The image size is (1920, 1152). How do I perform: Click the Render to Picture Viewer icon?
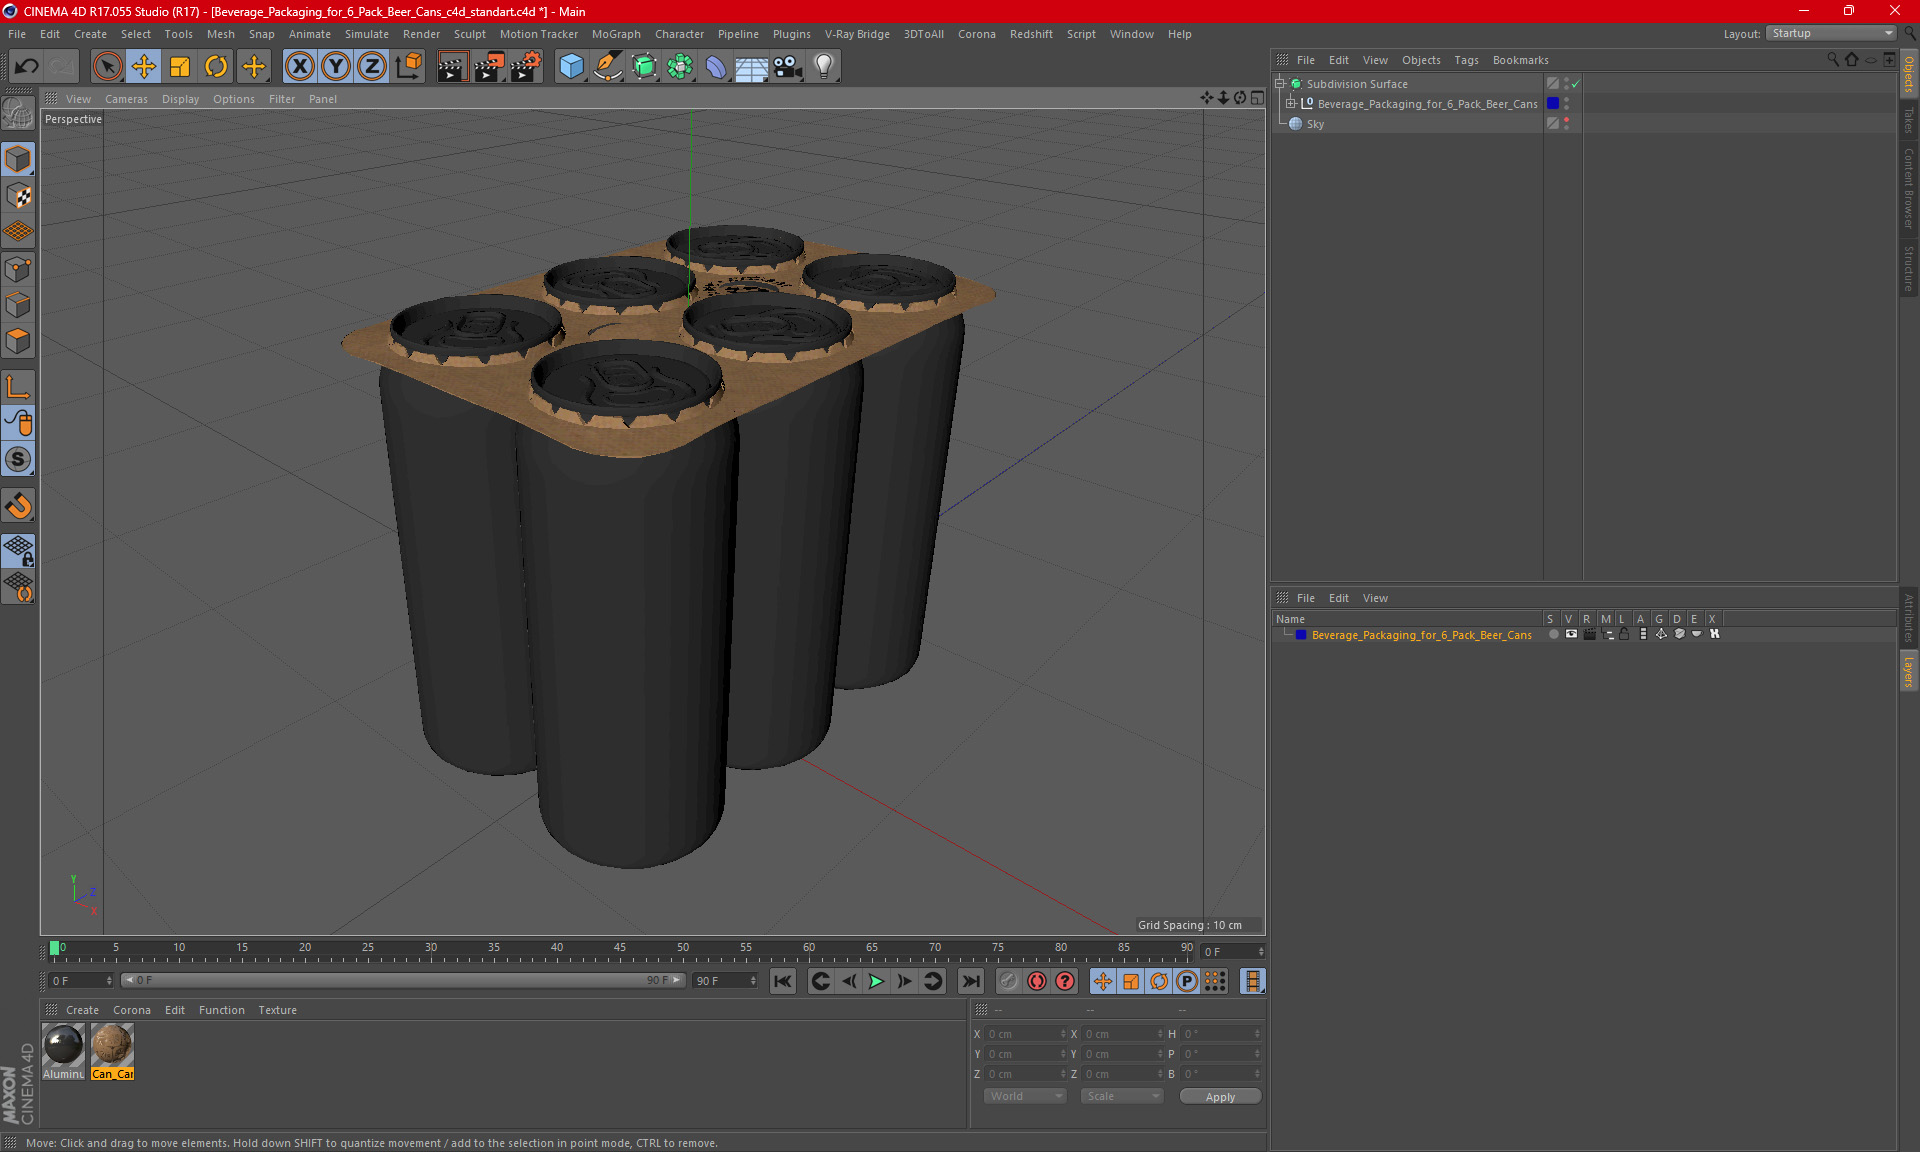487,66
